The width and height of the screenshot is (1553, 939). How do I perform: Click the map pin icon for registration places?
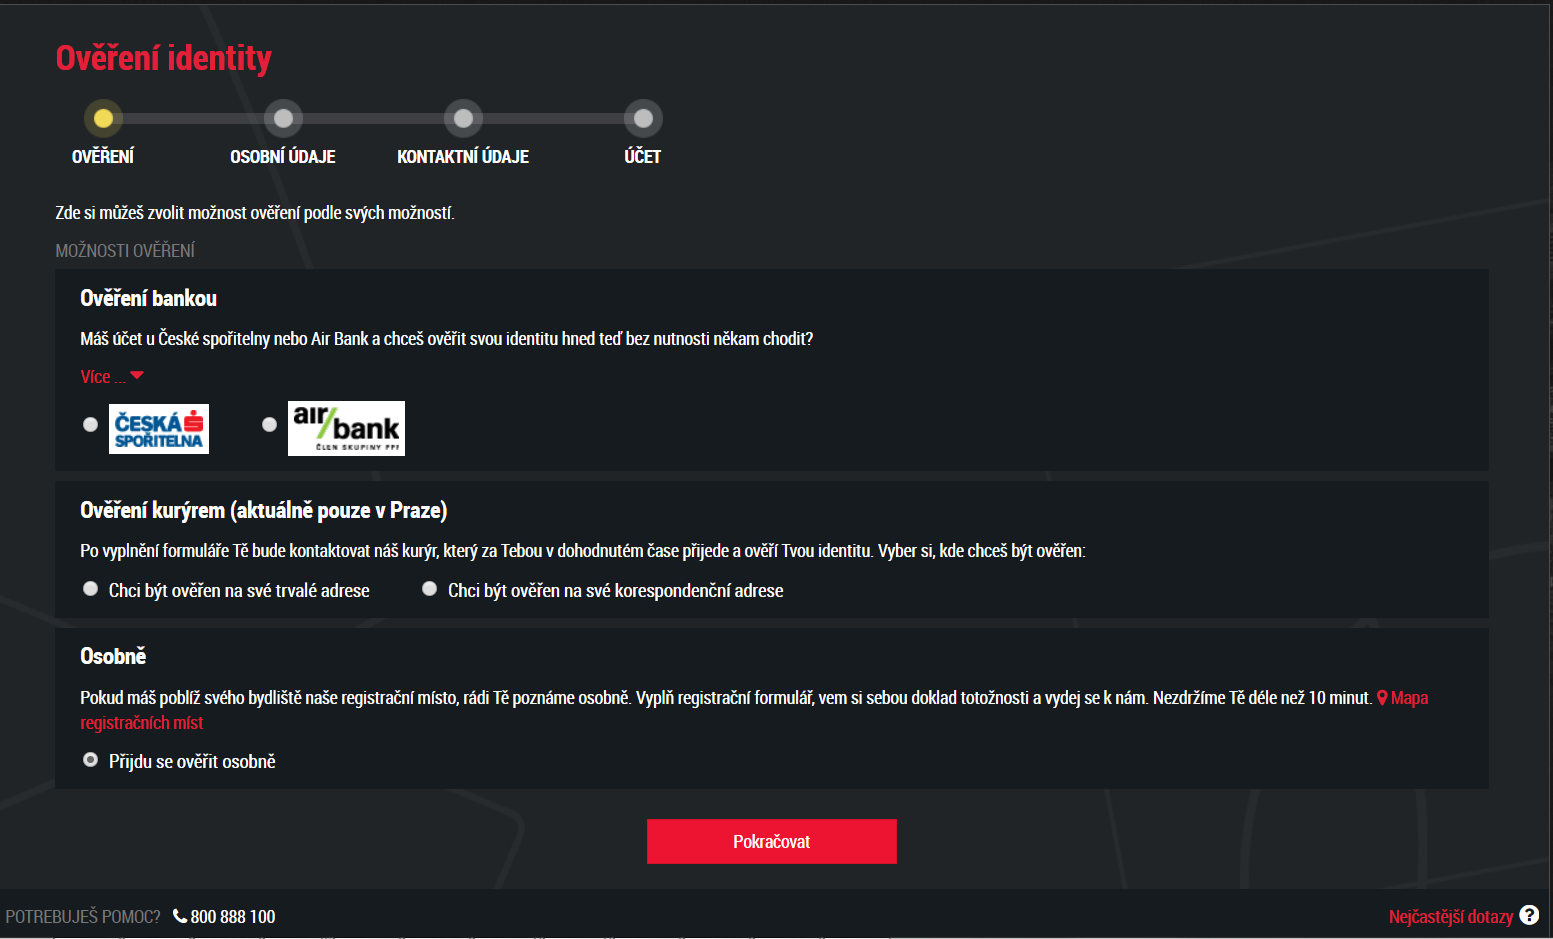click(1382, 698)
